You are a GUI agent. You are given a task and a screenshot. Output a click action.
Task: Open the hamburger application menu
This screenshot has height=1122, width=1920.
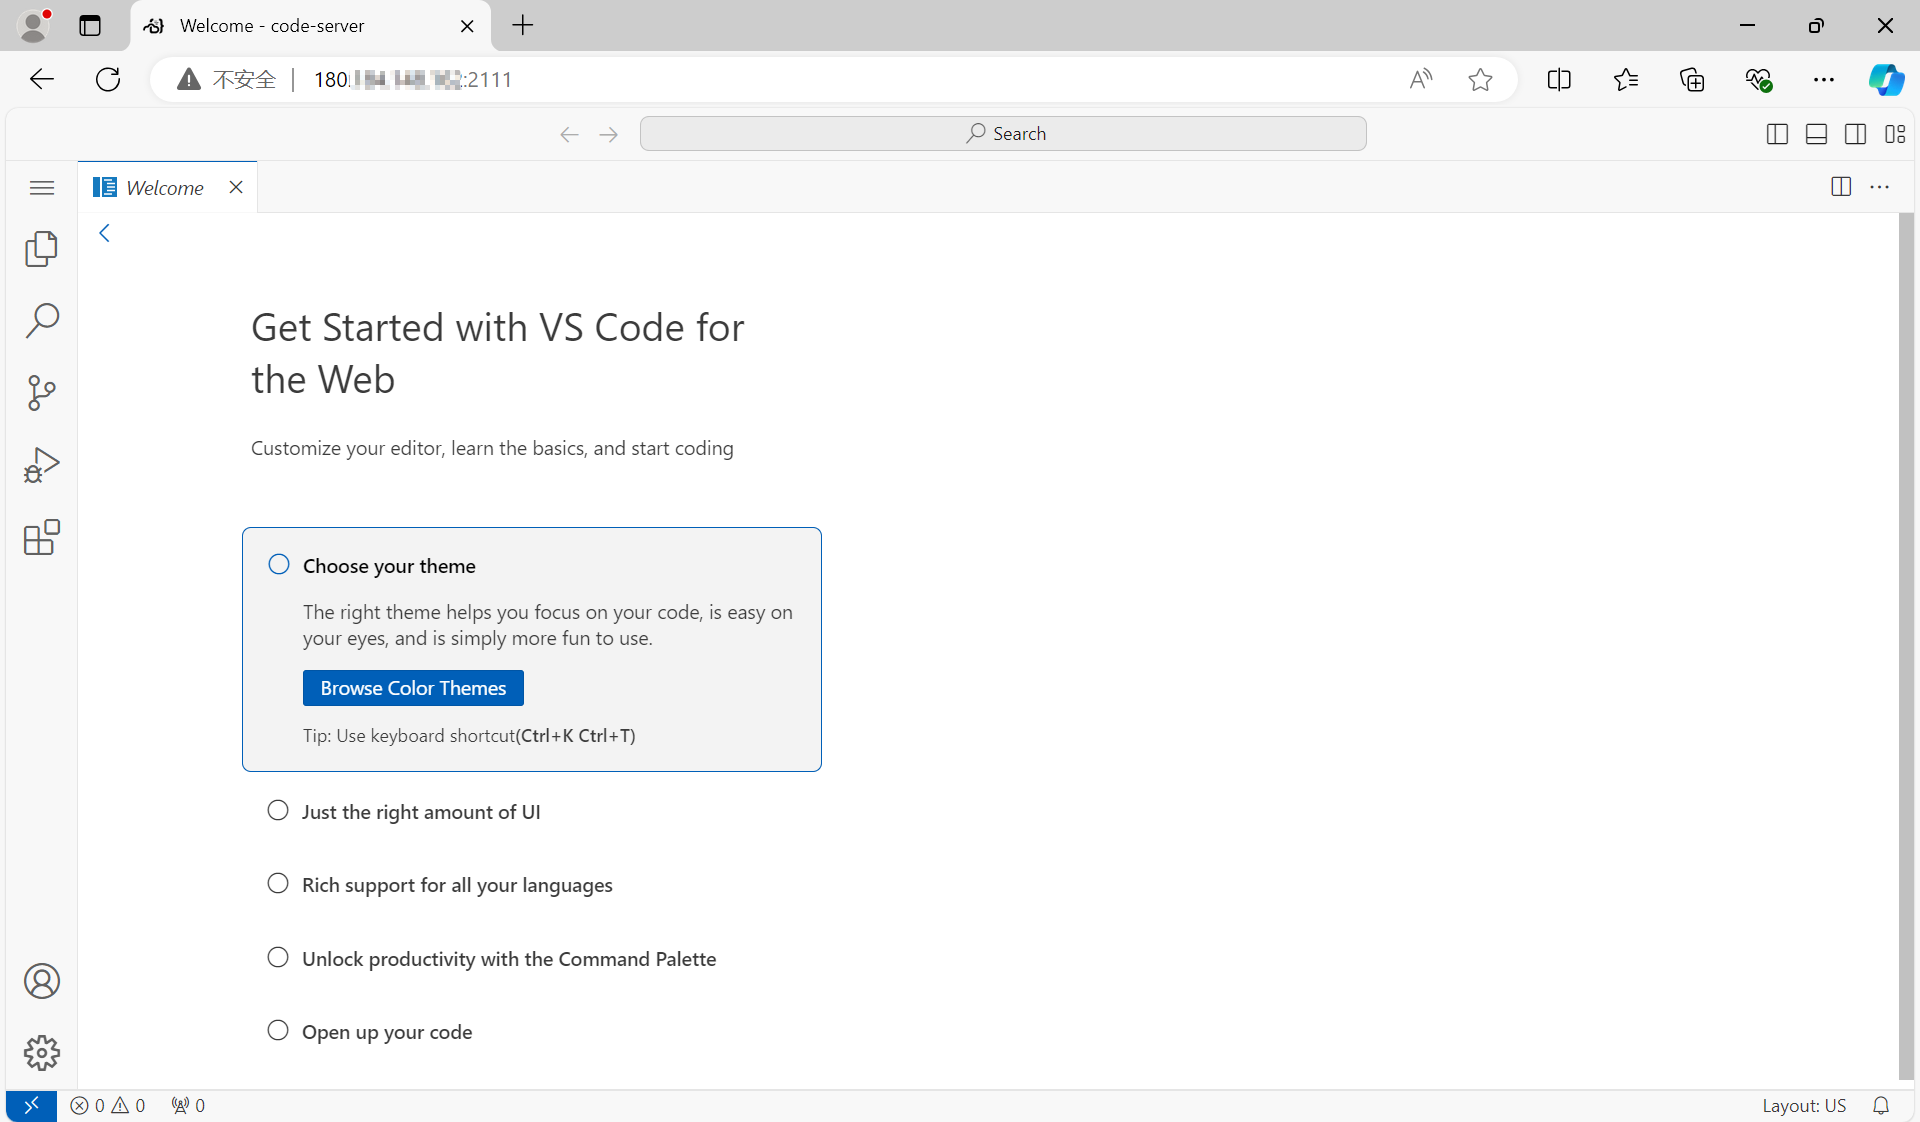point(41,188)
